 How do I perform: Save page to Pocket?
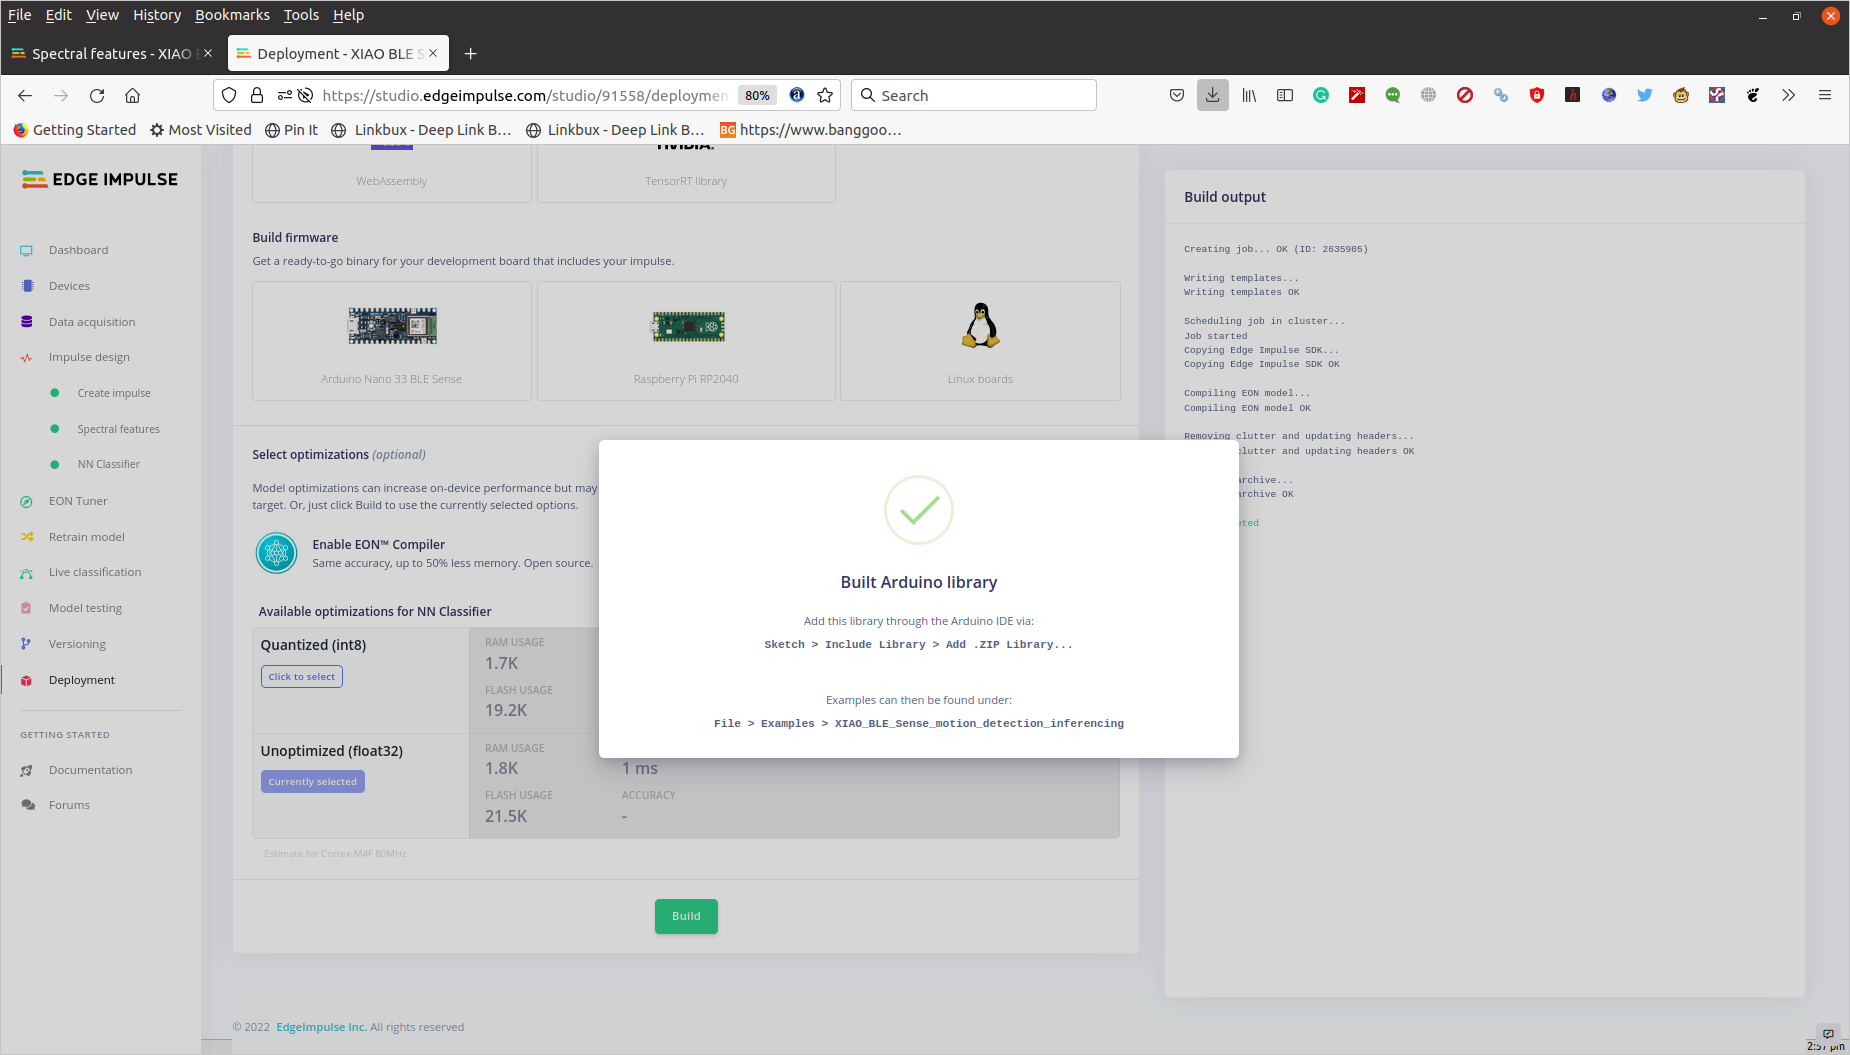pyautogui.click(x=1177, y=95)
